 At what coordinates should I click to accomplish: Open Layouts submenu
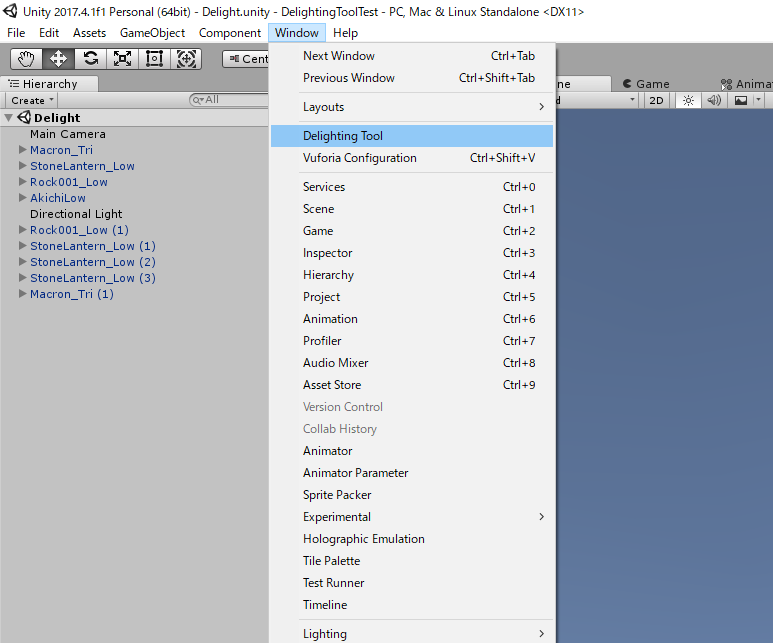point(412,107)
